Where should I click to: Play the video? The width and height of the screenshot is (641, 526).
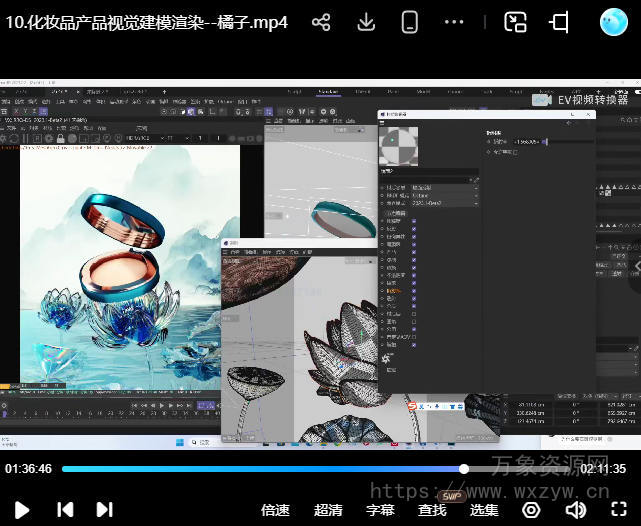coord(22,509)
